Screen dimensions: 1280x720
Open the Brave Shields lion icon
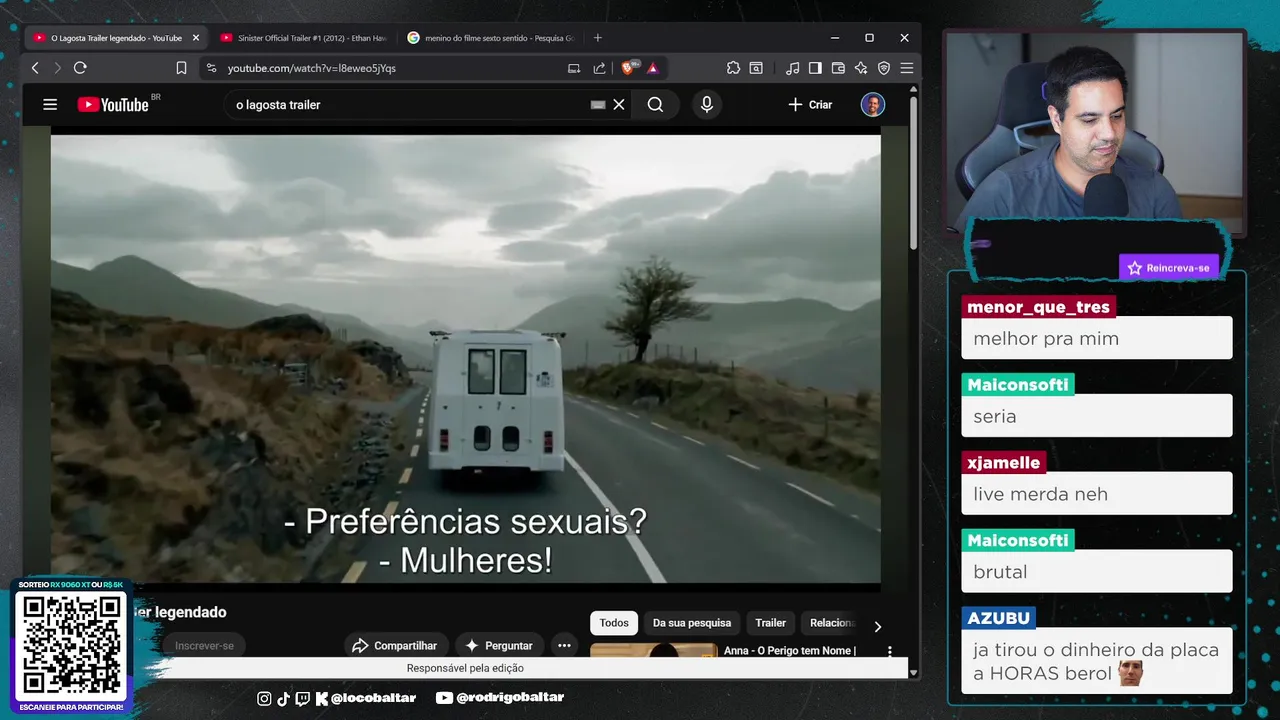point(629,68)
